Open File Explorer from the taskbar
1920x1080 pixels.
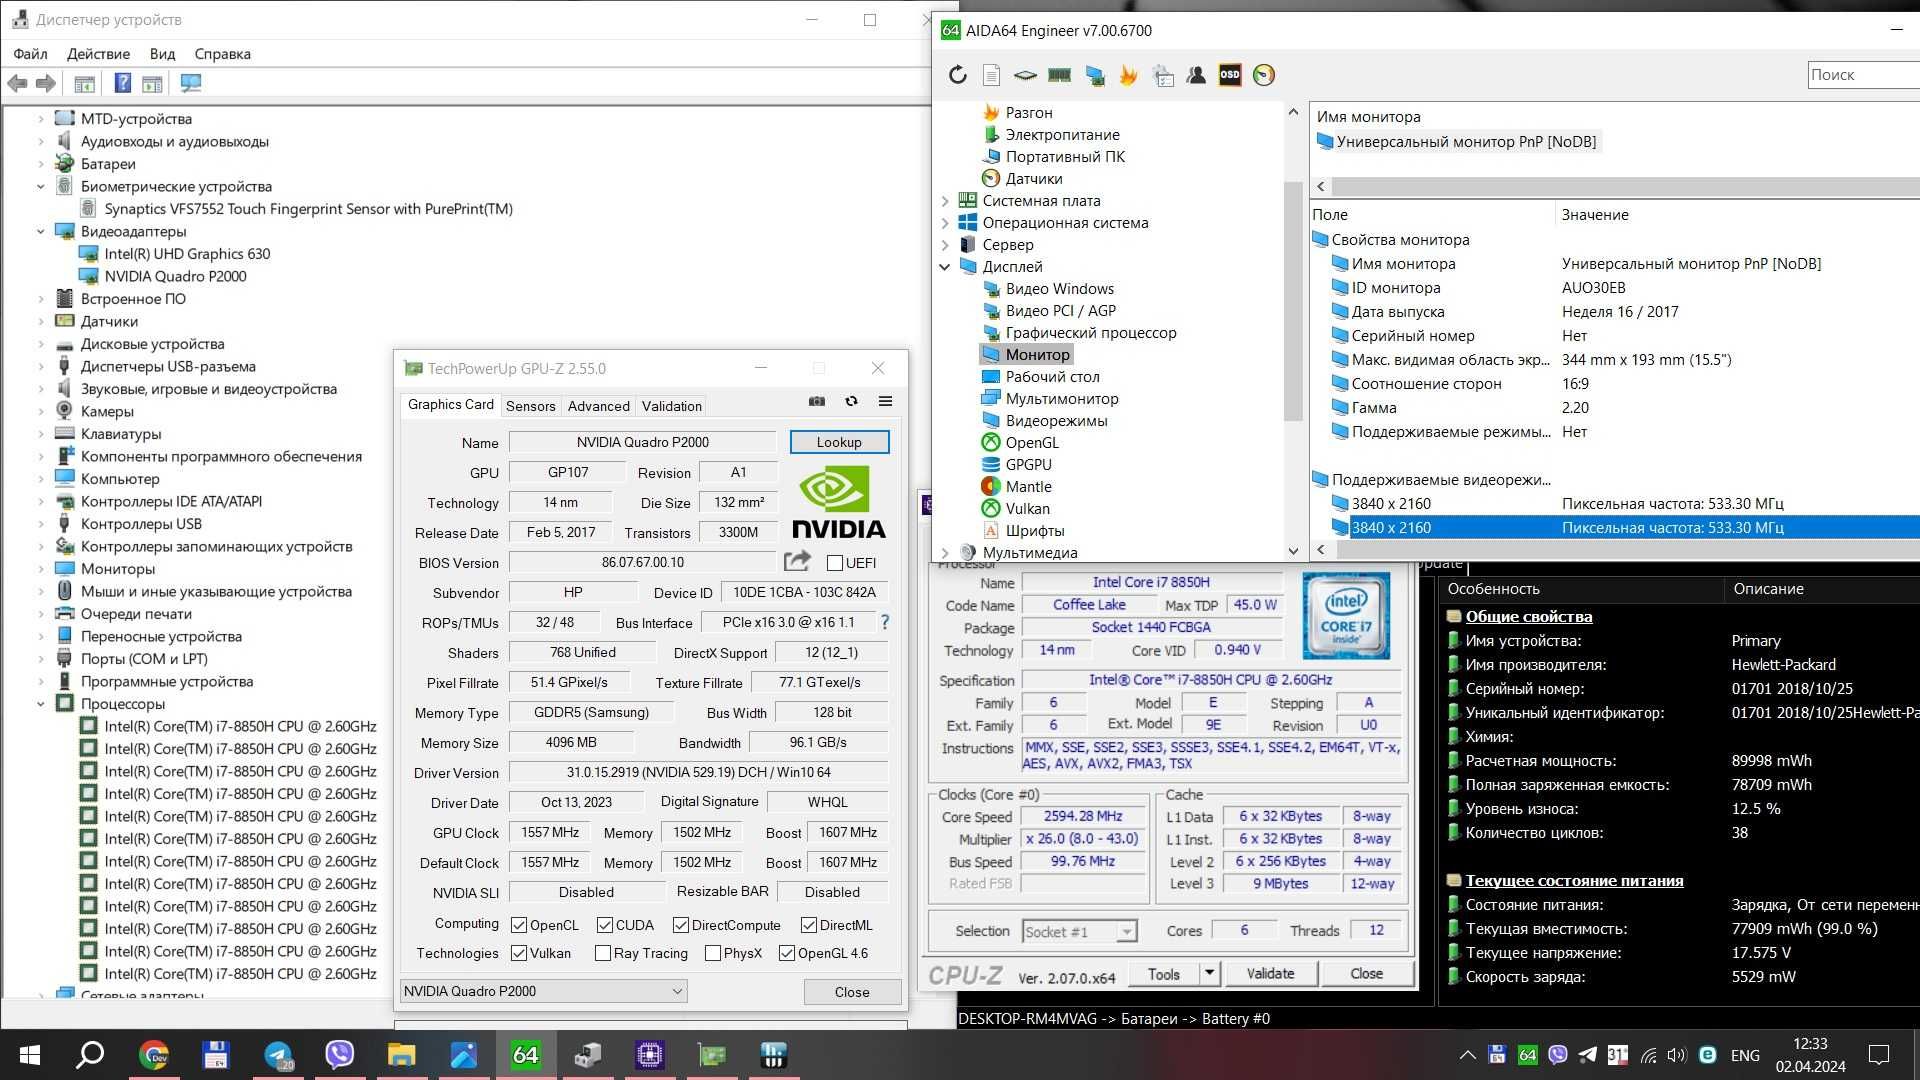(x=402, y=1055)
